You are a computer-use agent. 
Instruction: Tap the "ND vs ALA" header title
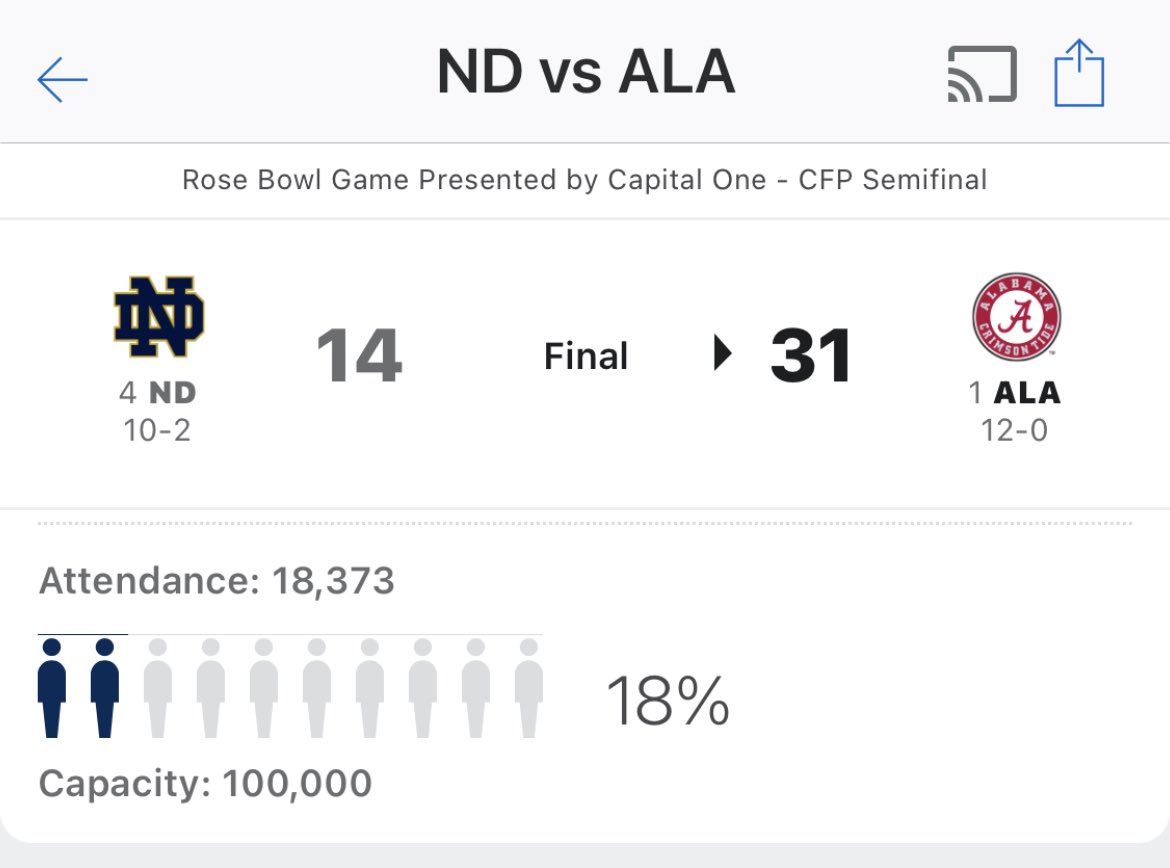click(585, 73)
